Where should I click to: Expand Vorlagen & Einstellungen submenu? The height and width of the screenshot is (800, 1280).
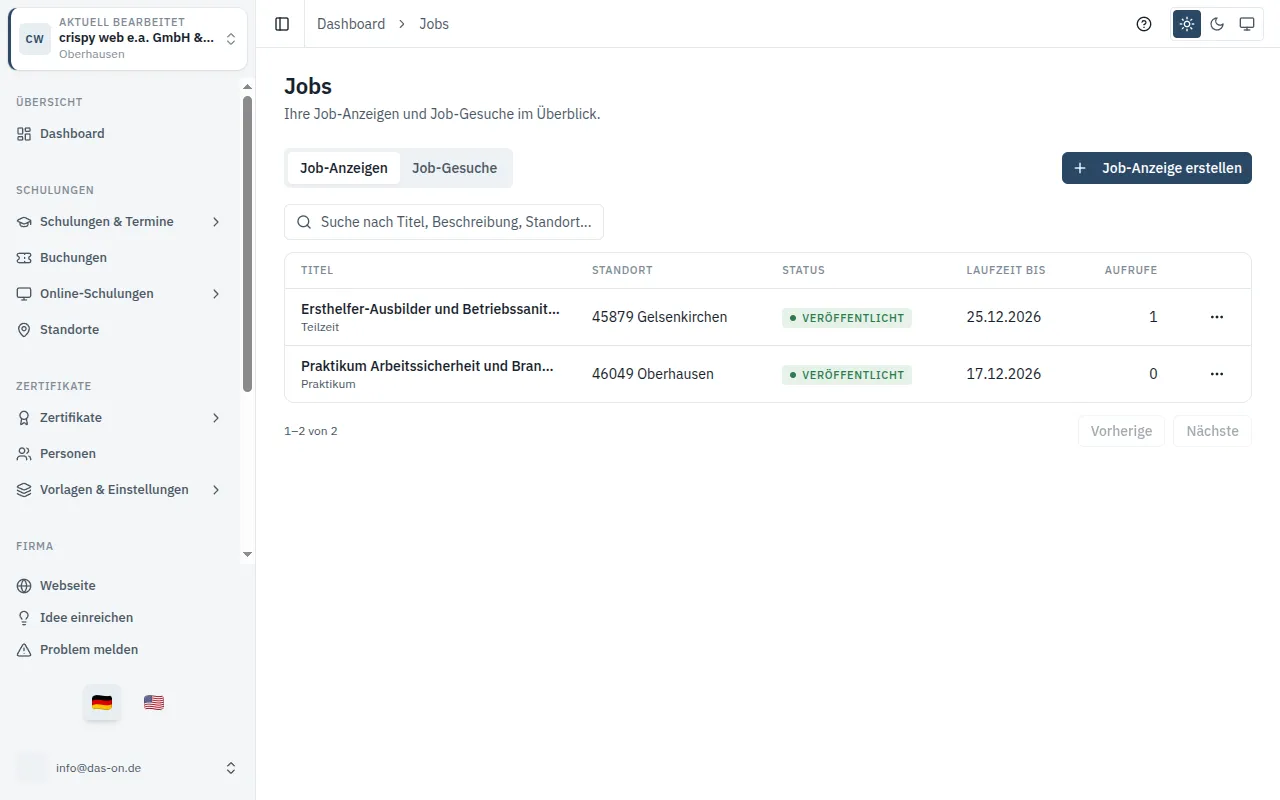coord(120,490)
